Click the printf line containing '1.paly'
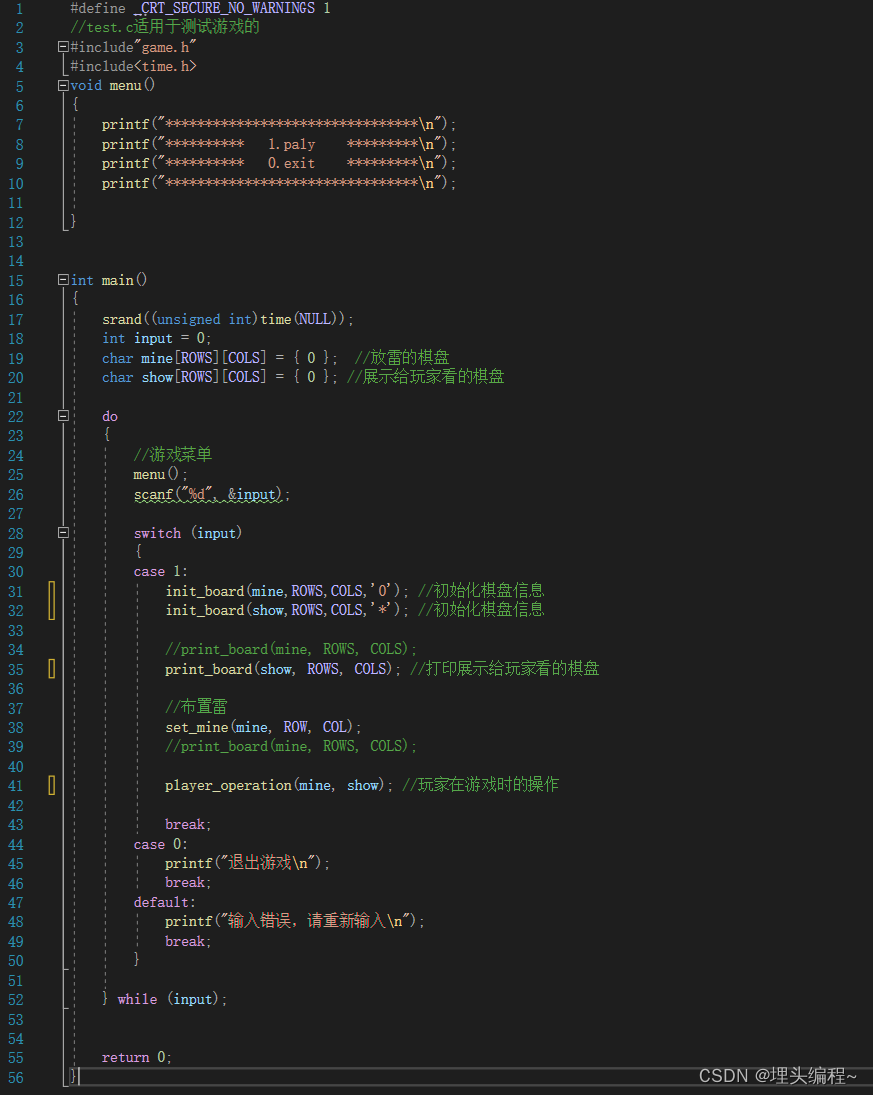This screenshot has height=1095, width=873. pos(279,144)
